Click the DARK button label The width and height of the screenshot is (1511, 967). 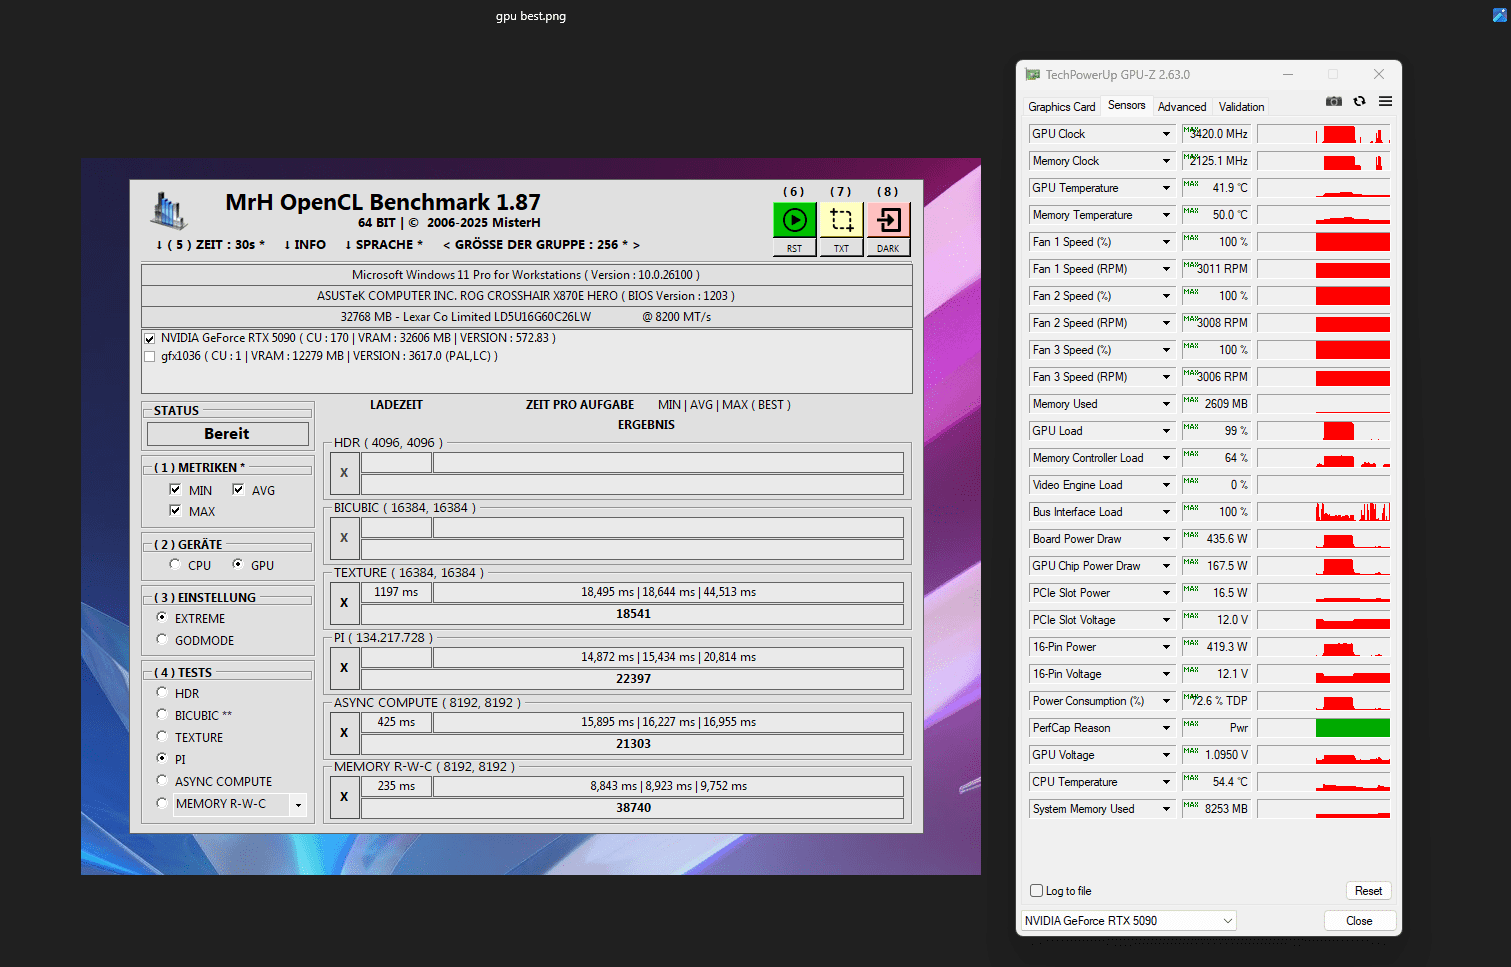click(888, 248)
